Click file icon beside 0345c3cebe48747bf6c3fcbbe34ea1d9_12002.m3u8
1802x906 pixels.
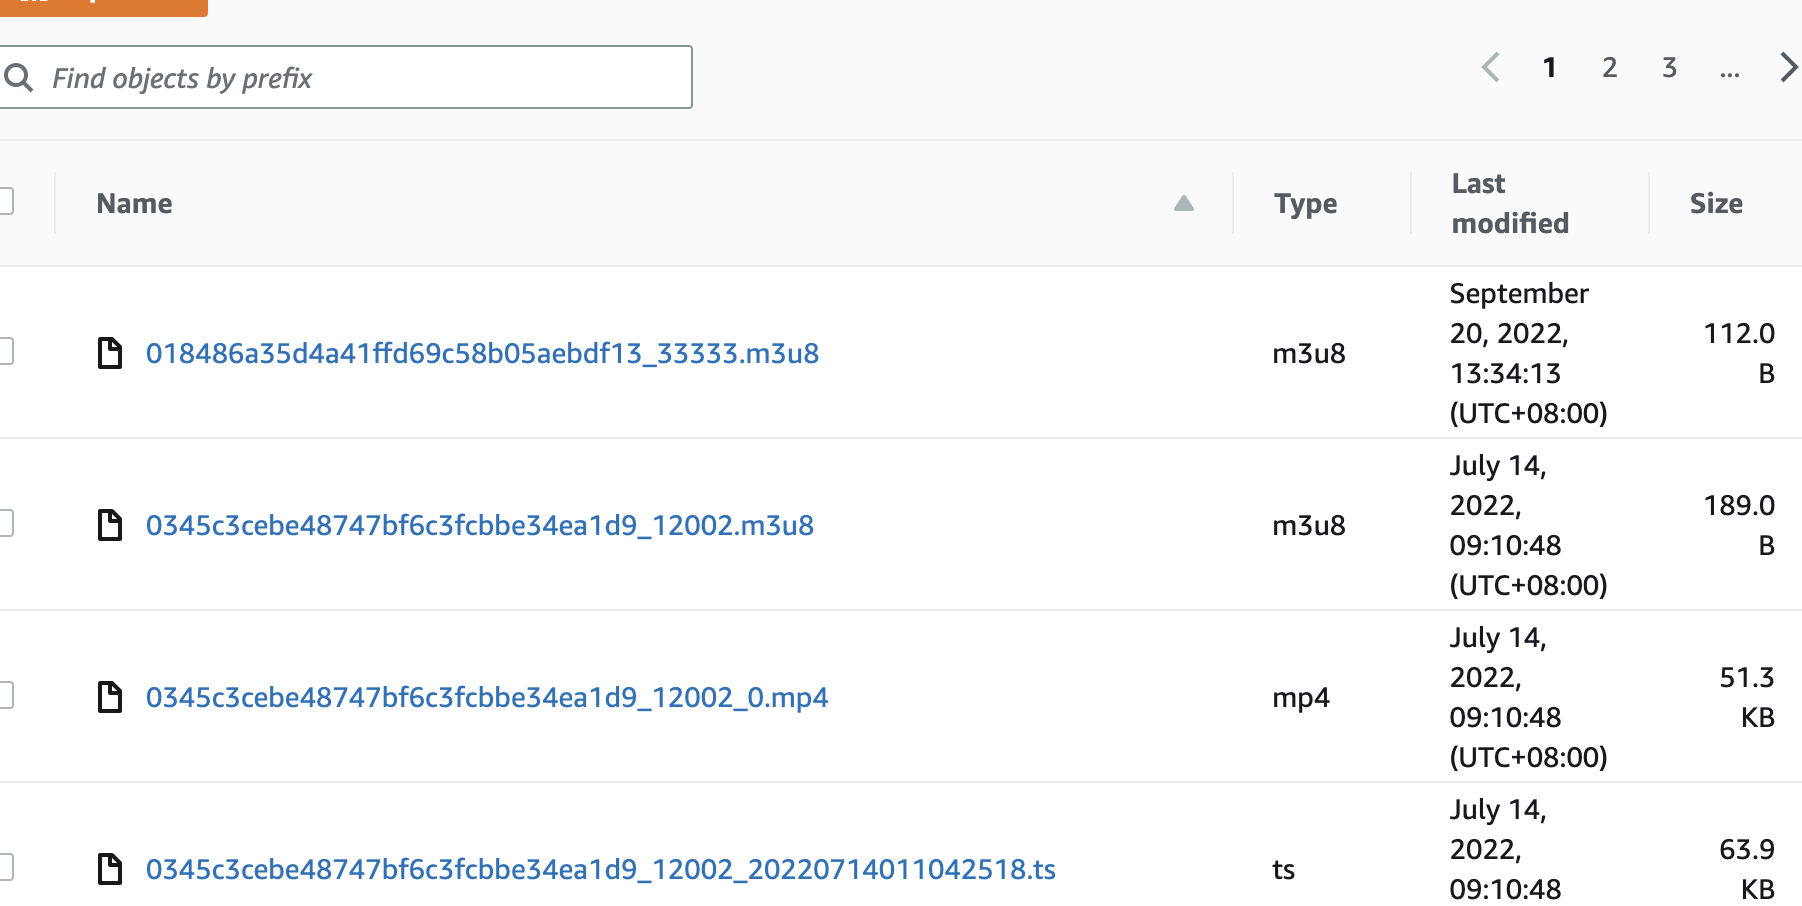pyautogui.click(x=109, y=525)
